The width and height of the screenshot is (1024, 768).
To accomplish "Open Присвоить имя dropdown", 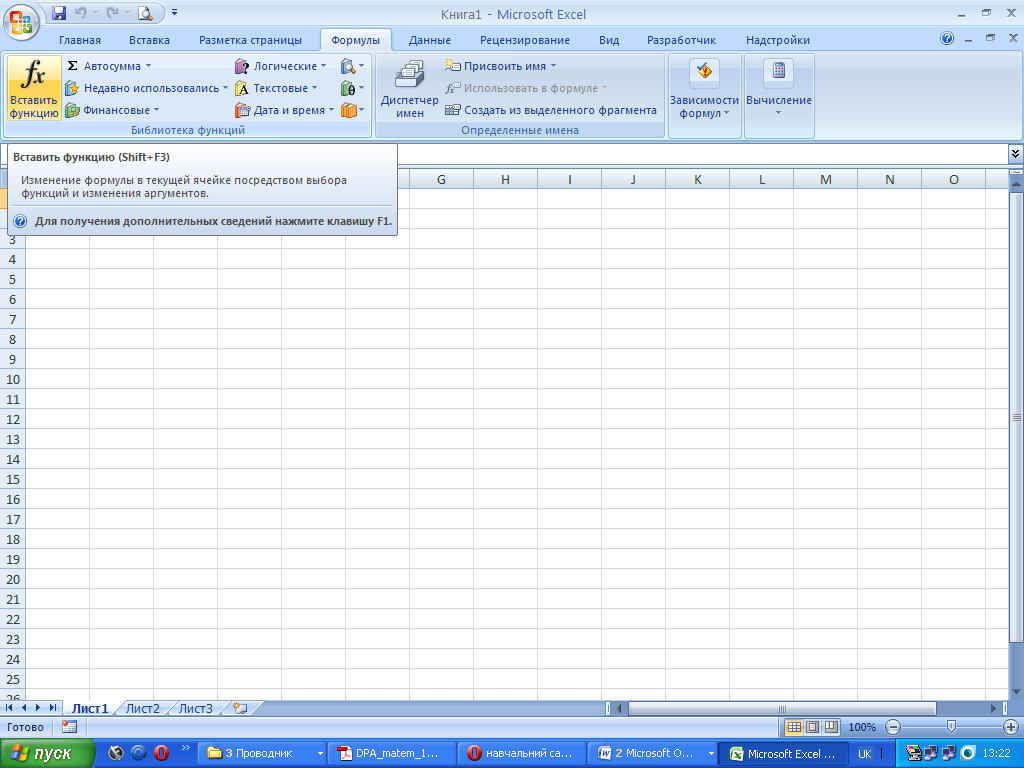I will tap(501, 66).
